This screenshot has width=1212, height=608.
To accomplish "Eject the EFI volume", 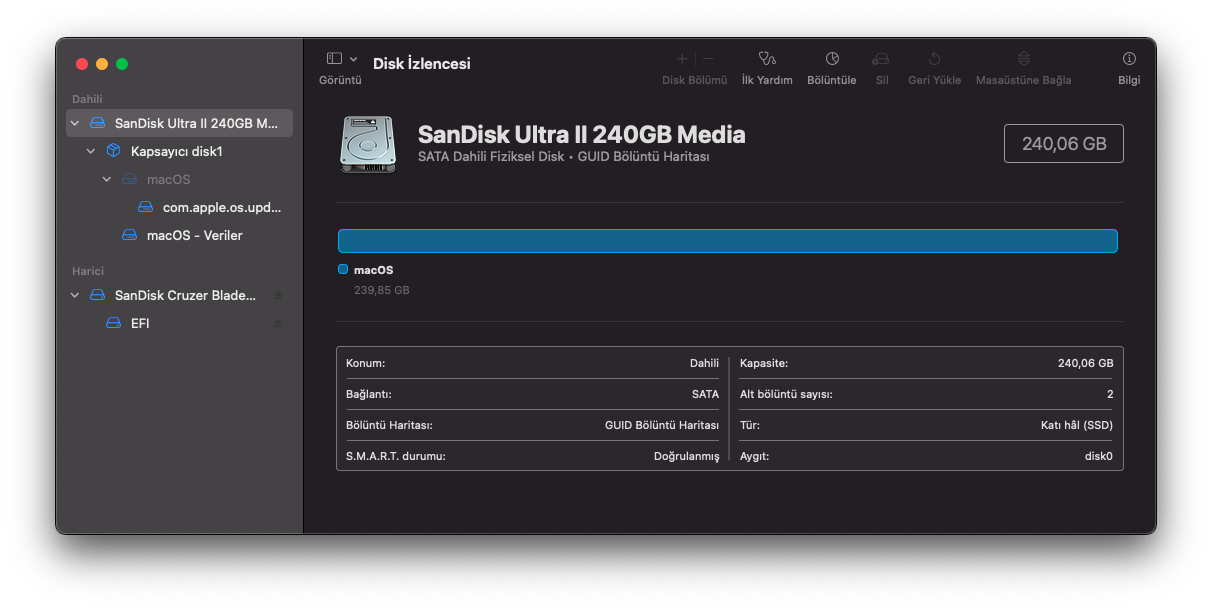I will click(278, 324).
